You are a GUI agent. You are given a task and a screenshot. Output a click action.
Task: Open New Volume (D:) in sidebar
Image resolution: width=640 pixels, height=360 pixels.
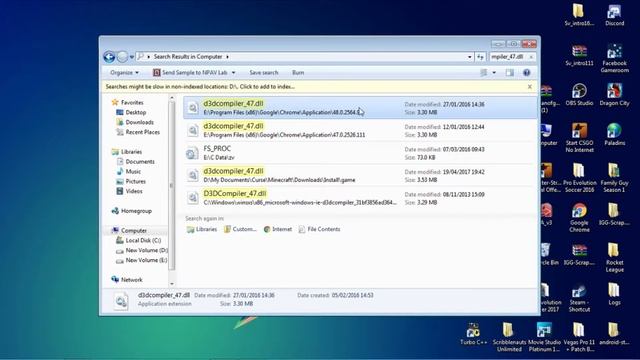142,250
